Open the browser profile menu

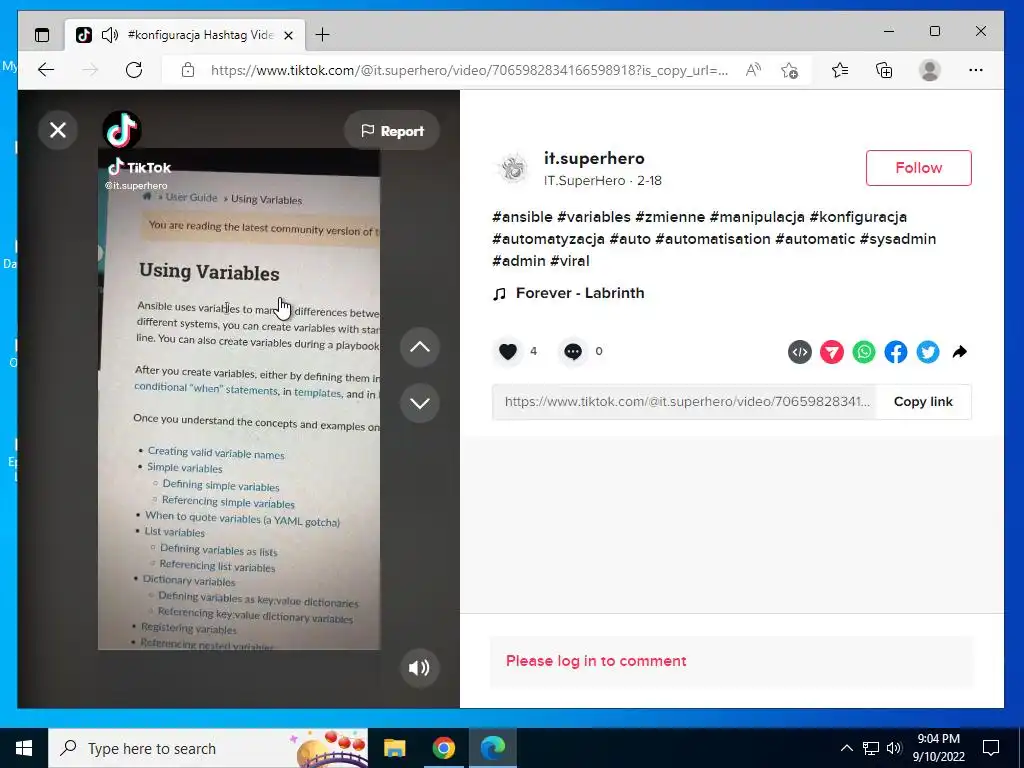(929, 70)
